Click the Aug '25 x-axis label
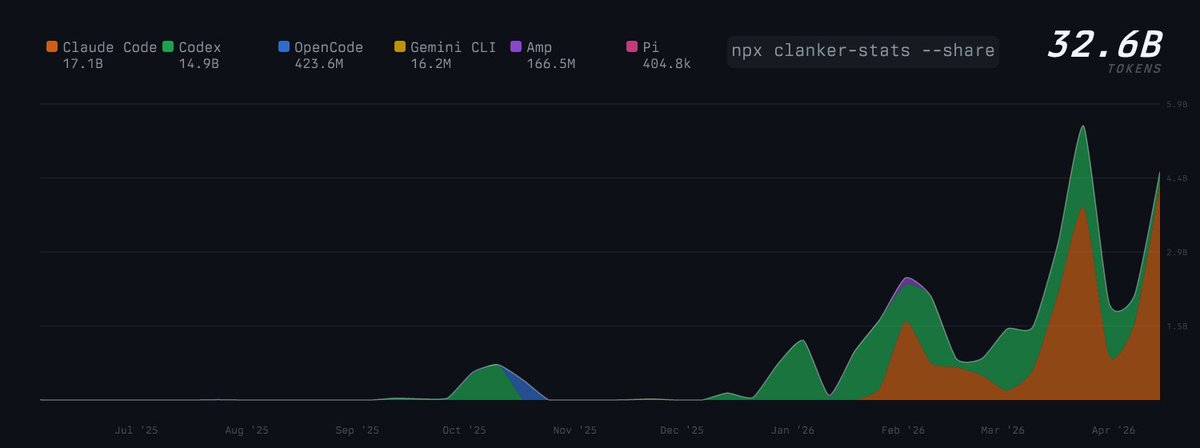Viewport: 1200px width, 448px height. click(247, 431)
